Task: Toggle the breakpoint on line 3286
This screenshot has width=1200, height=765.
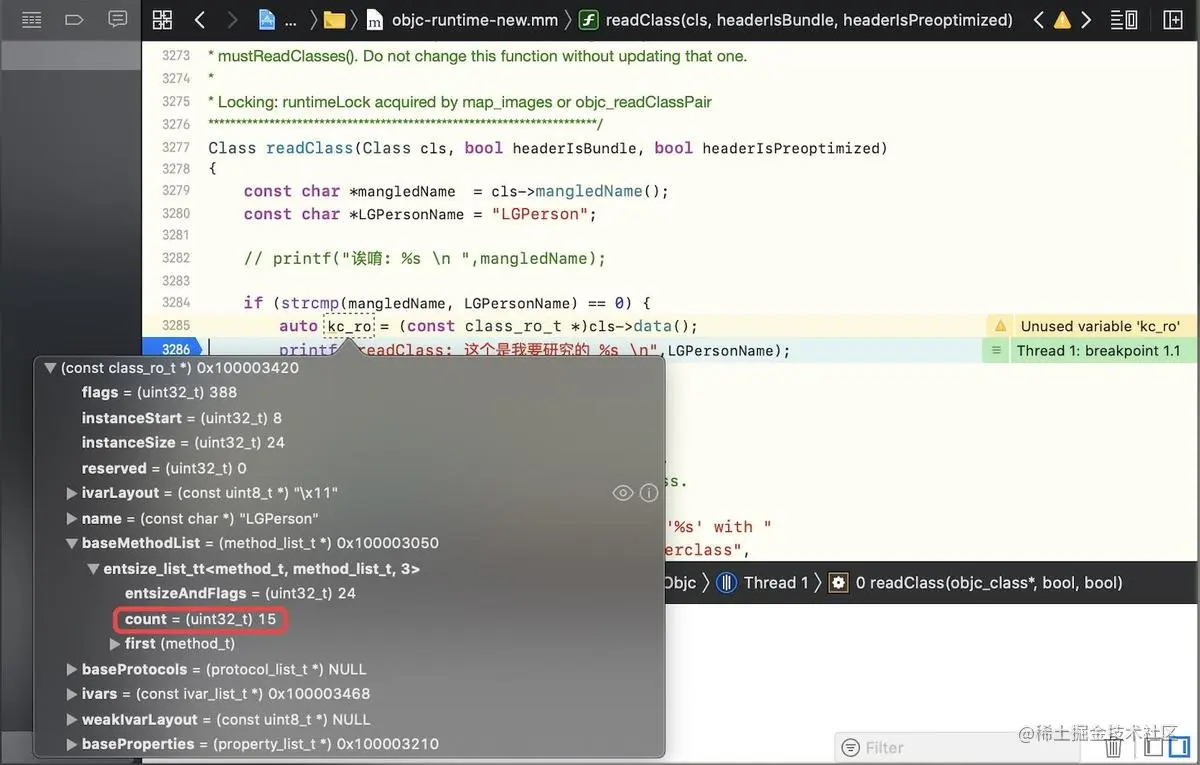Action: coord(176,350)
